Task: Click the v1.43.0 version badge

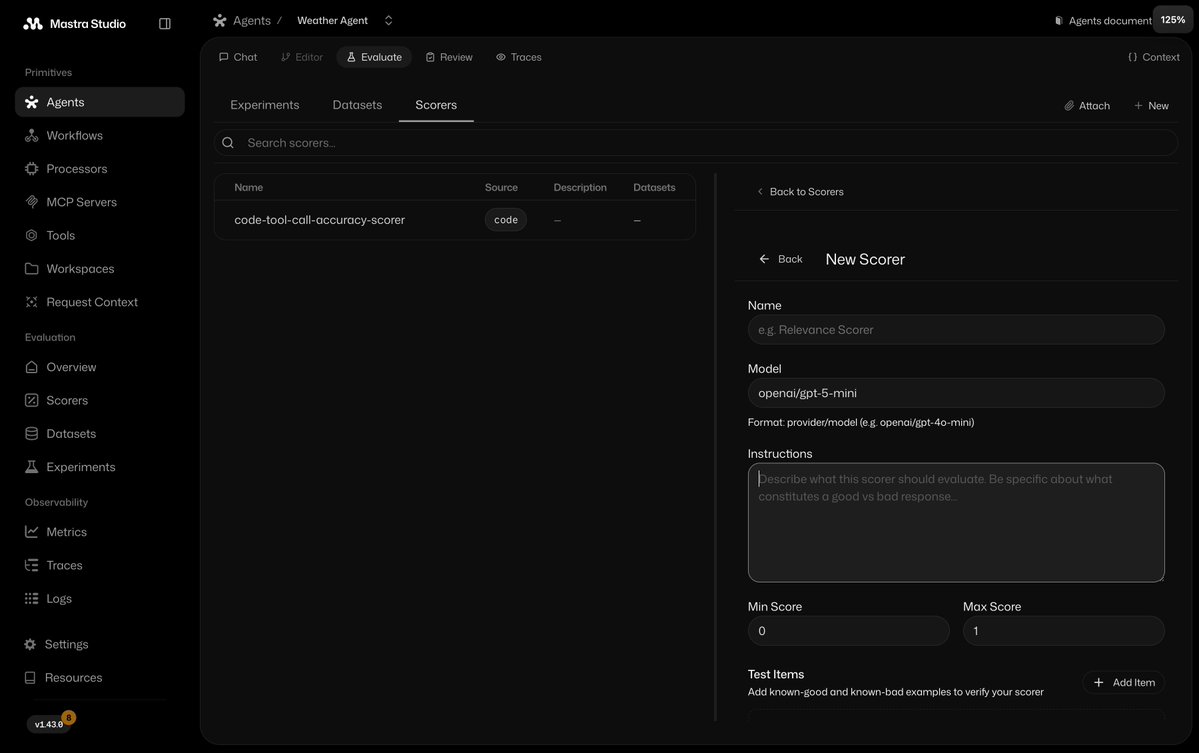Action: [x=49, y=724]
